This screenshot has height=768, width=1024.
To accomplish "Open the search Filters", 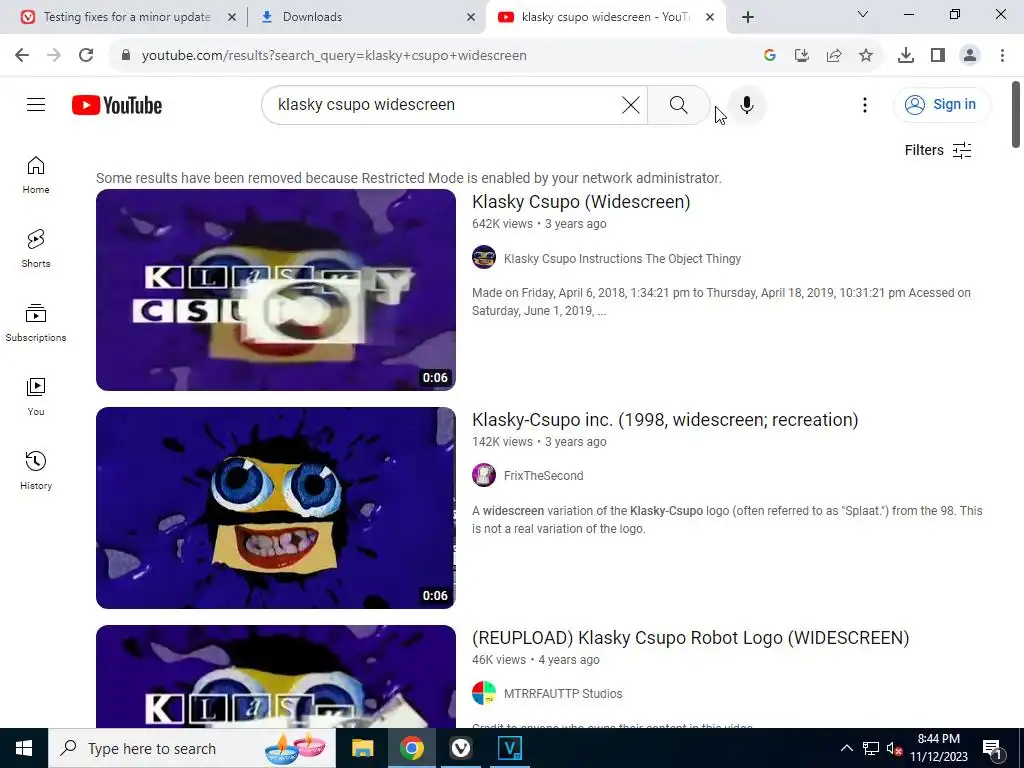I will coord(938,150).
